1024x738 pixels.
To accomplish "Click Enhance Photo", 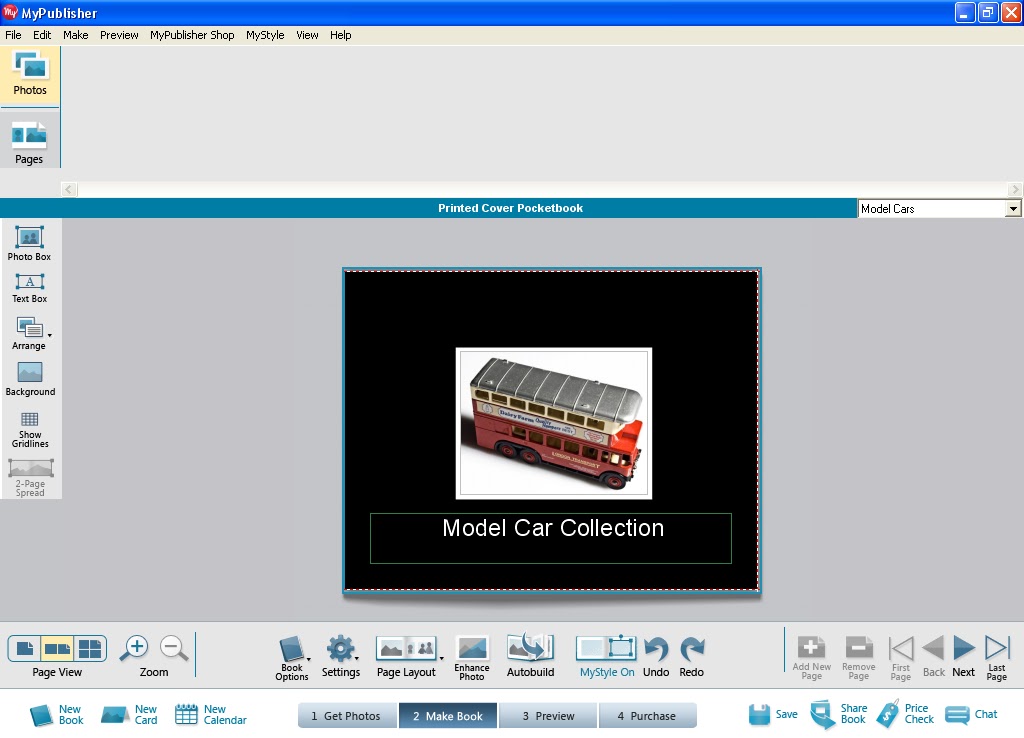I will (x=472, y=658).
